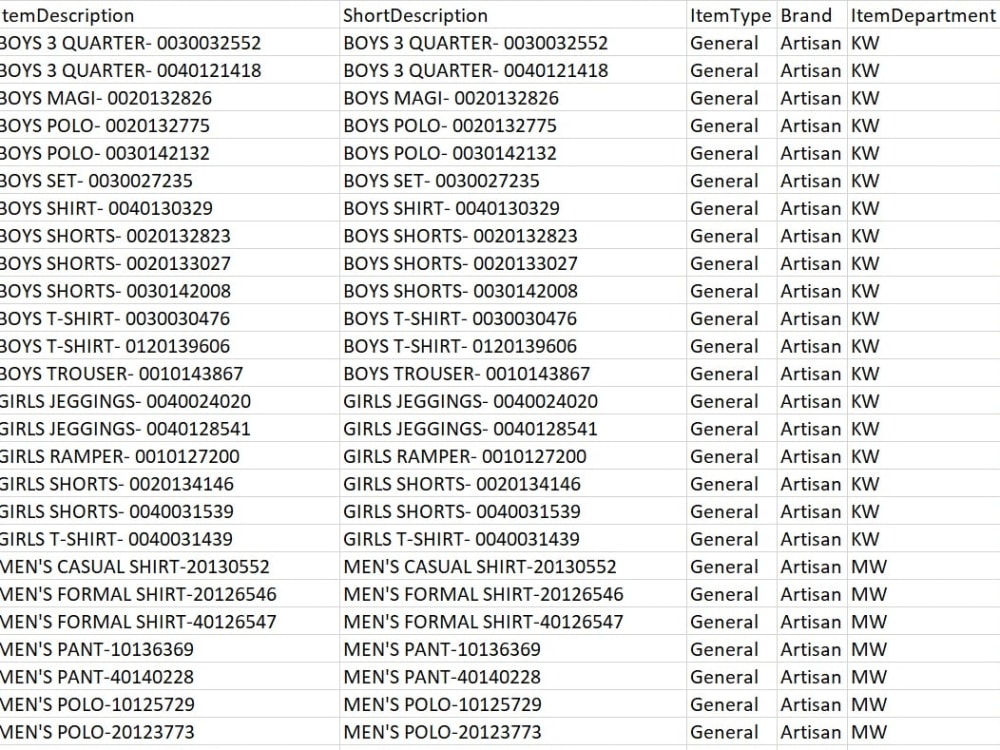Click ShortDescription cell MEN'S FORMAL SHIRT-40126547
The width and height of the screenshot is (1000, 750).
point(513,621)
